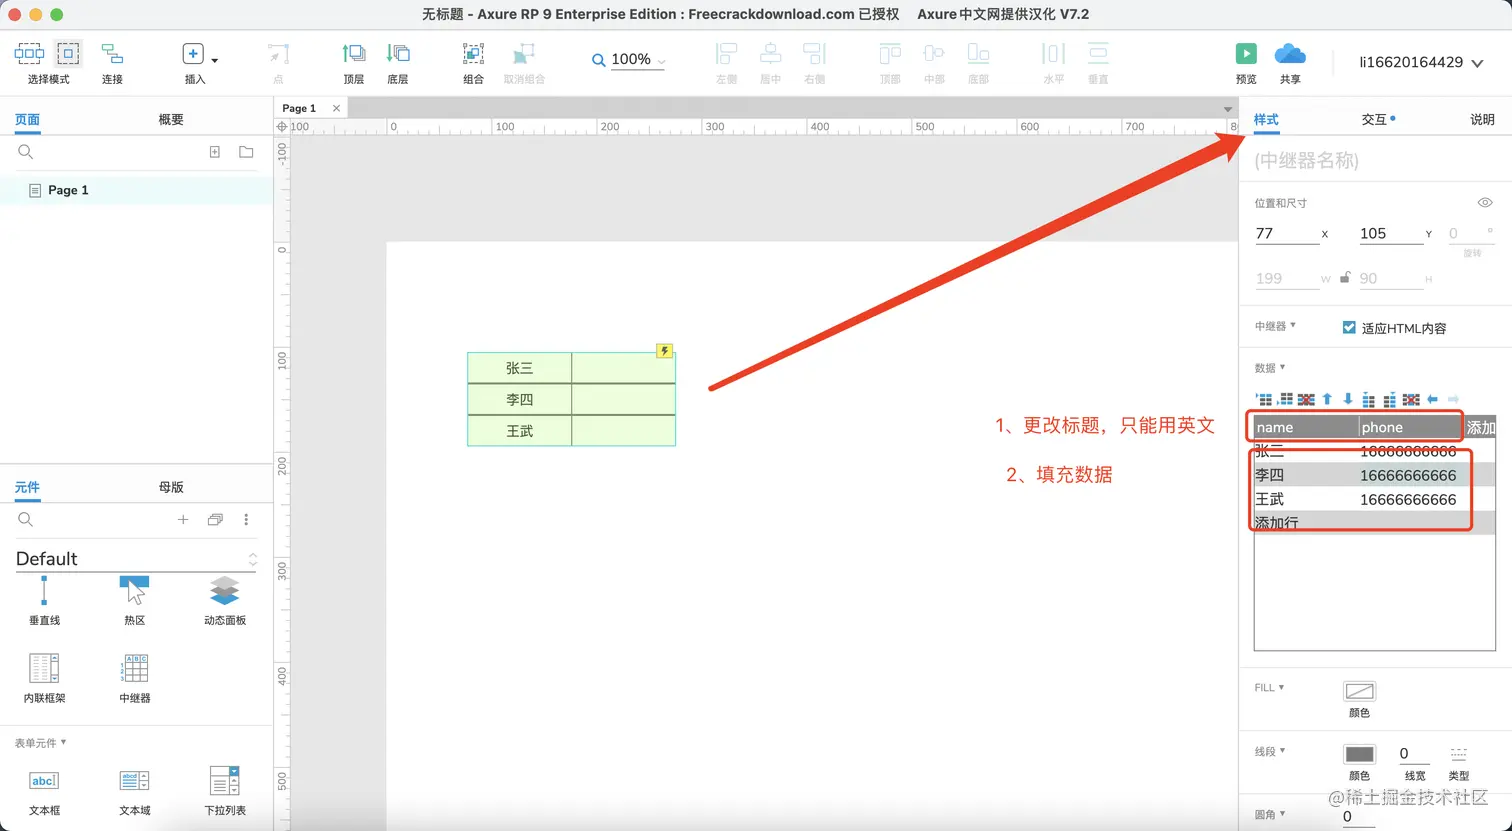Click the 线段 颜色 color swatch
Image resolution: width=1512 pixels, height=831 pixels.
click(1359, 754)
